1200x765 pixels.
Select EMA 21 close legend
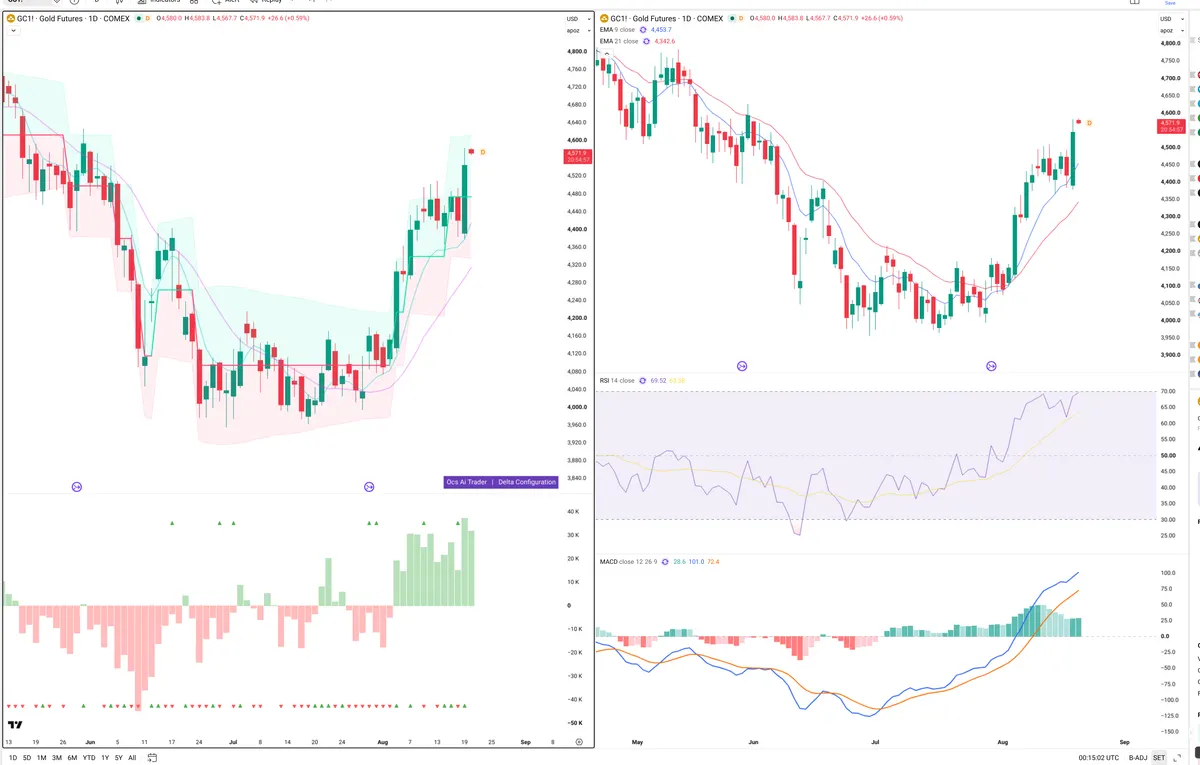point(619,42)
